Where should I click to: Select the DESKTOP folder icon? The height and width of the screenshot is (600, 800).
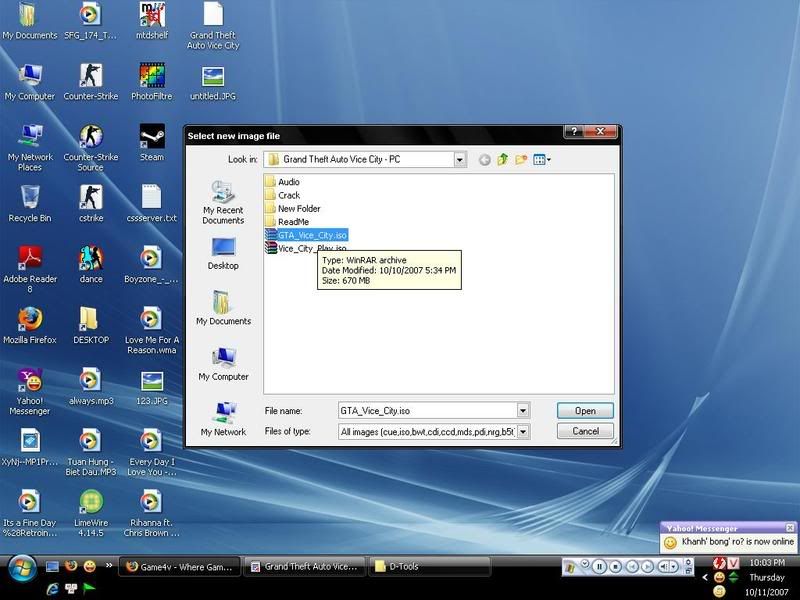91,326
